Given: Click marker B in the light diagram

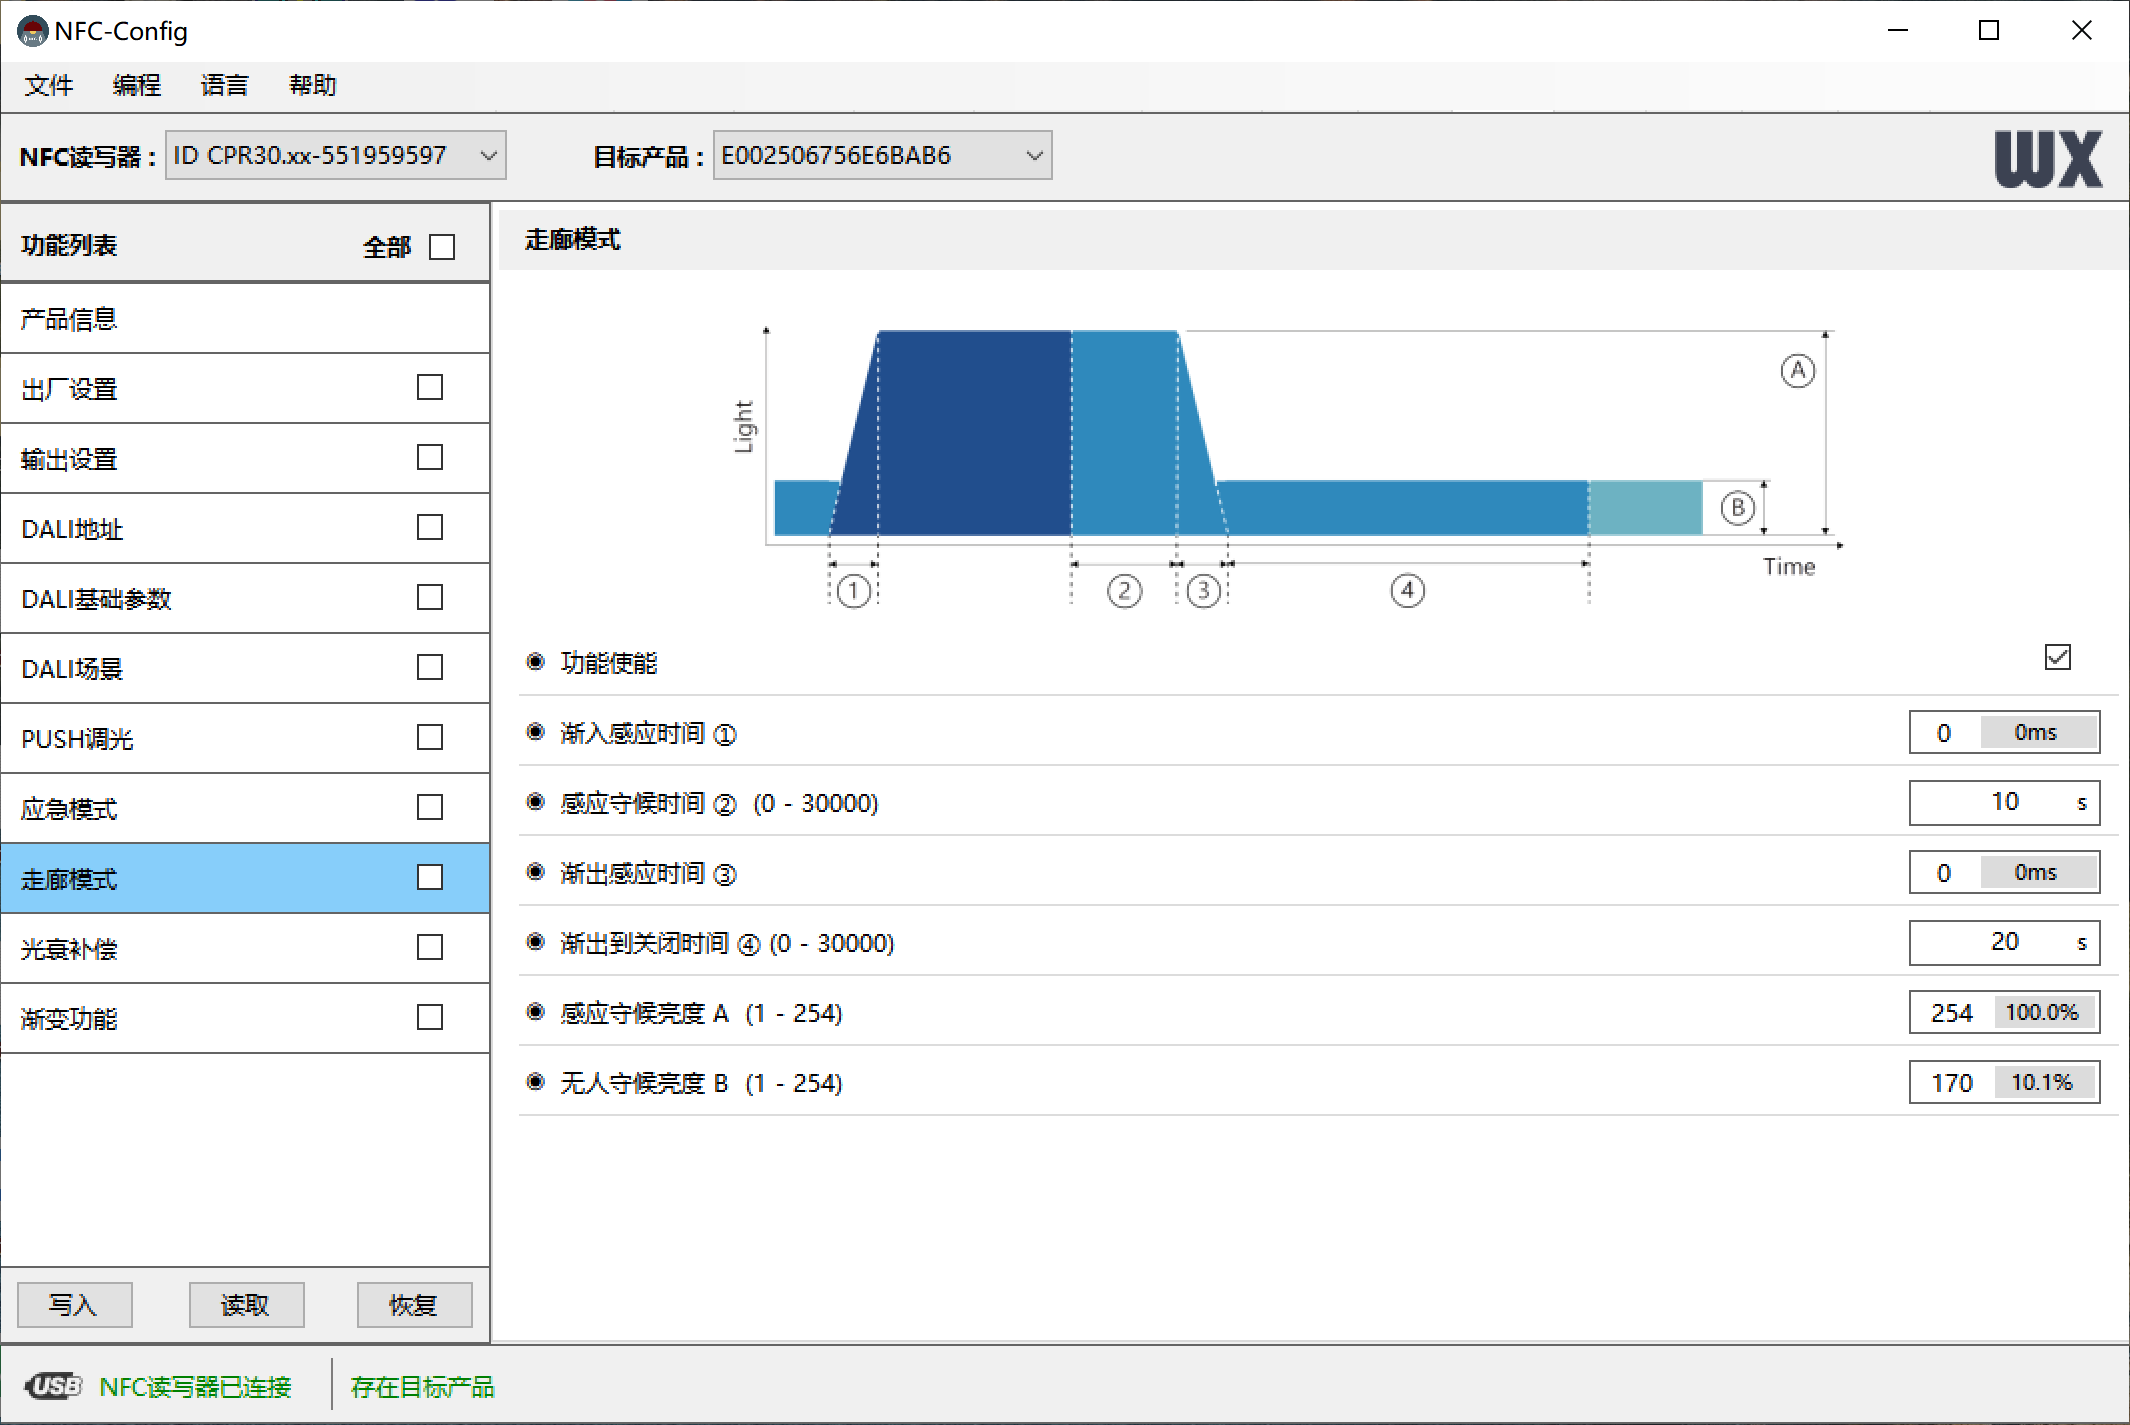Looking at the screenshot, I should point(1738,508).
